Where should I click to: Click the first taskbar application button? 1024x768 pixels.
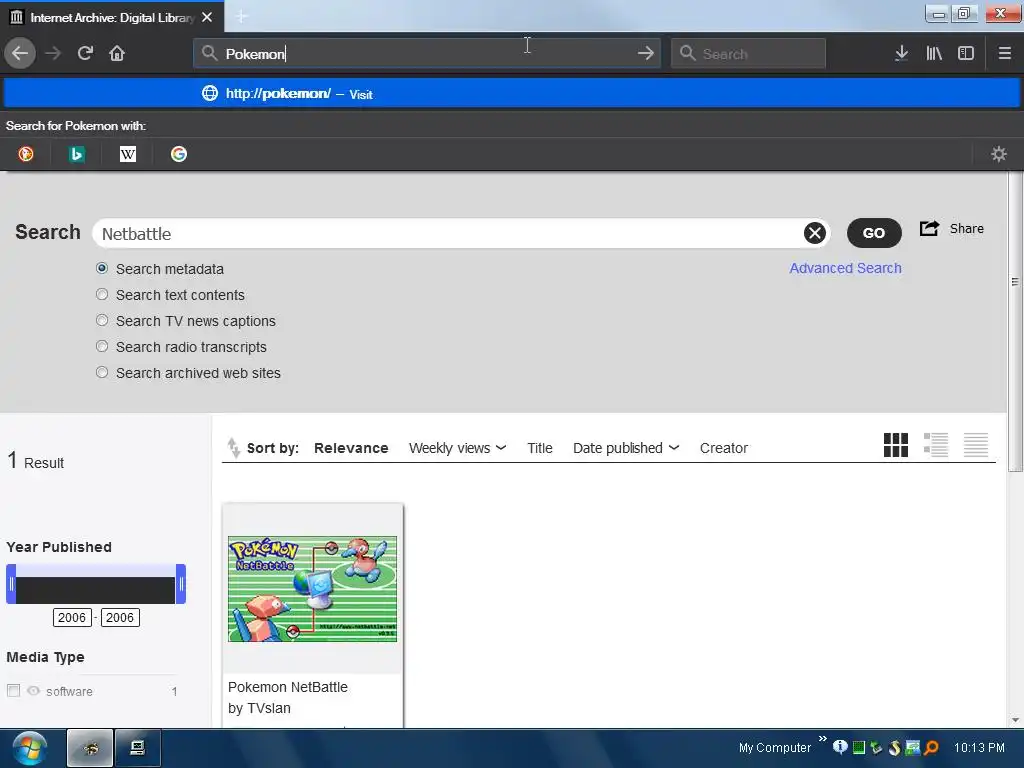pos(90,748)
